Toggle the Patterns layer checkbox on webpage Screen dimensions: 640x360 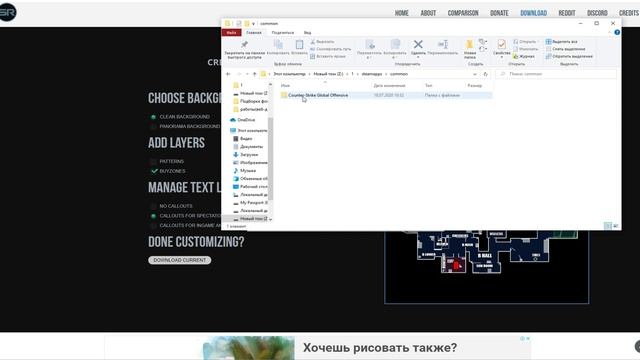153,162
